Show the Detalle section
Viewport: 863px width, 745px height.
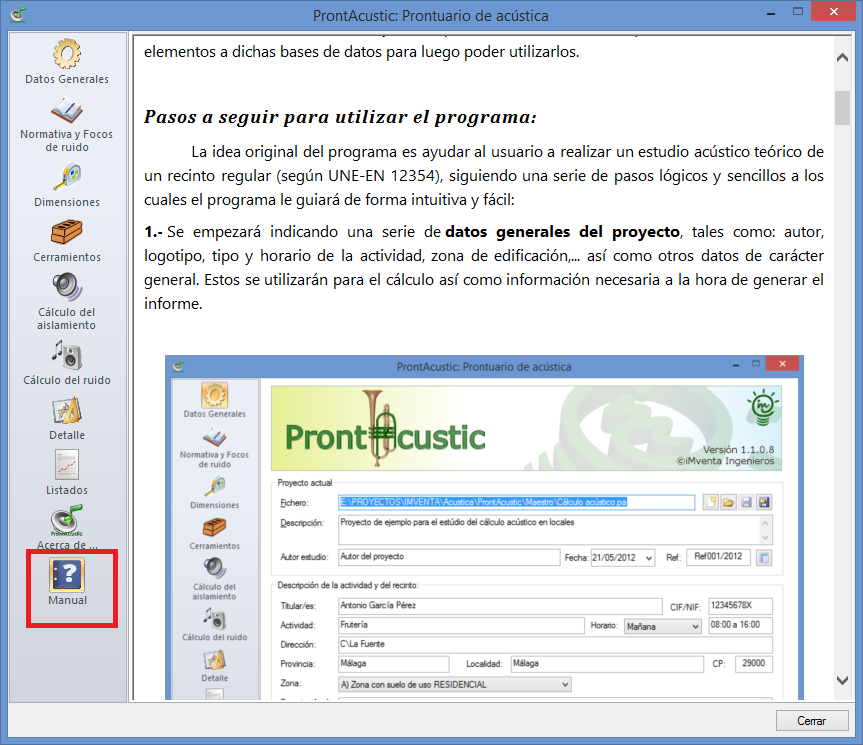[67, 419]
